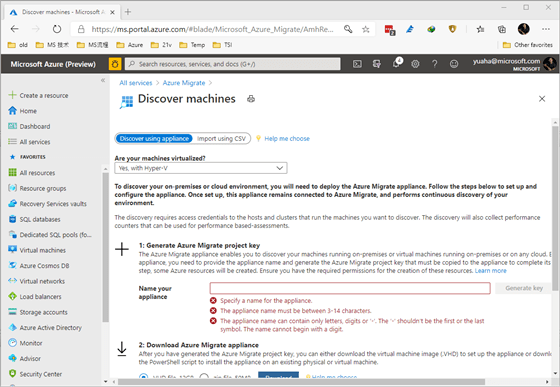Click Azure Migrate breadcrumb
The height and width of the screenshot is (387, 560).
[x=184, y=83]
